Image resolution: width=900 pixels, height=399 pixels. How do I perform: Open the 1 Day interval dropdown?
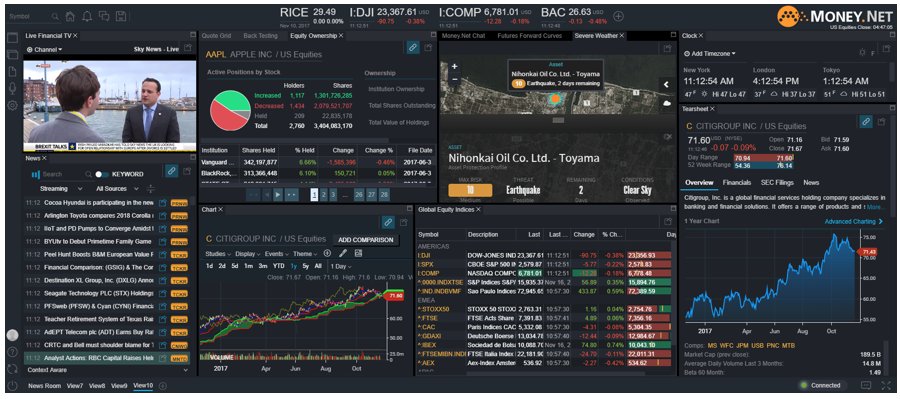(x=341, y=266)
